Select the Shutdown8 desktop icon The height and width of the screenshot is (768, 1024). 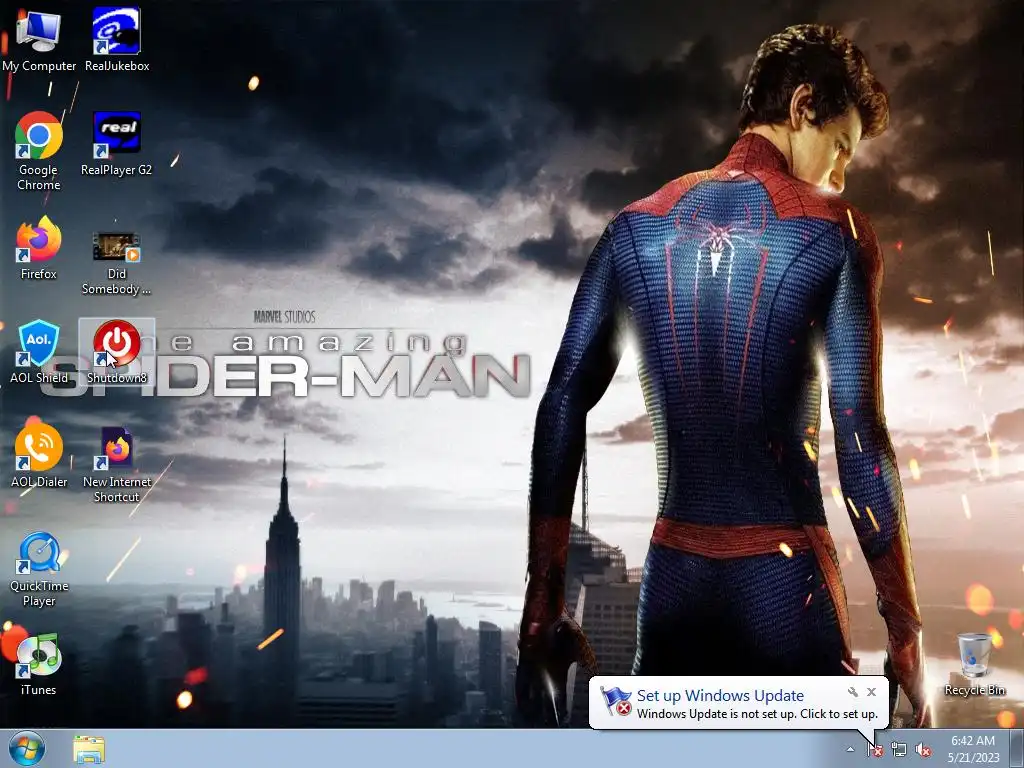pyautogui.click(x=117, y=351)
